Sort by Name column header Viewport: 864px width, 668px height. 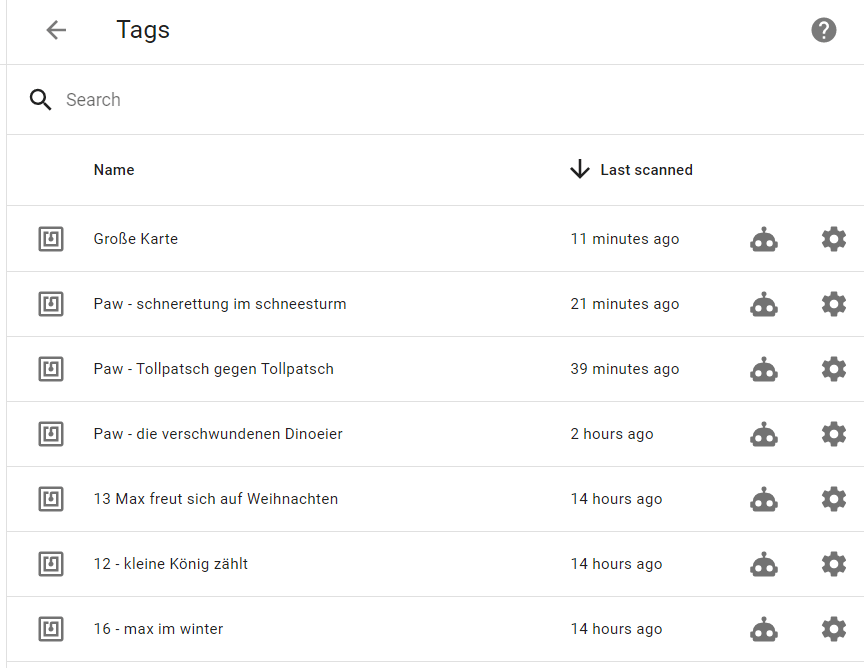[114, 170]
